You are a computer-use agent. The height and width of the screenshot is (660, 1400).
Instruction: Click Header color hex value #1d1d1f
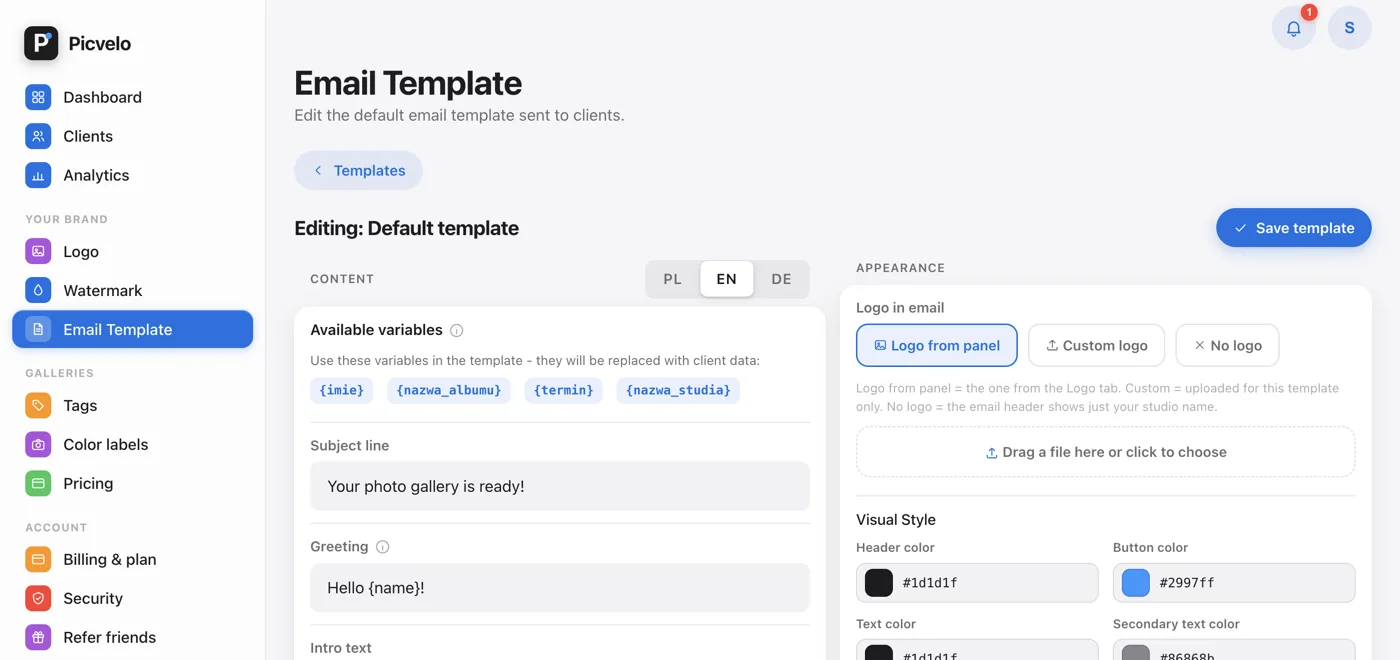(x=931, y=583)
